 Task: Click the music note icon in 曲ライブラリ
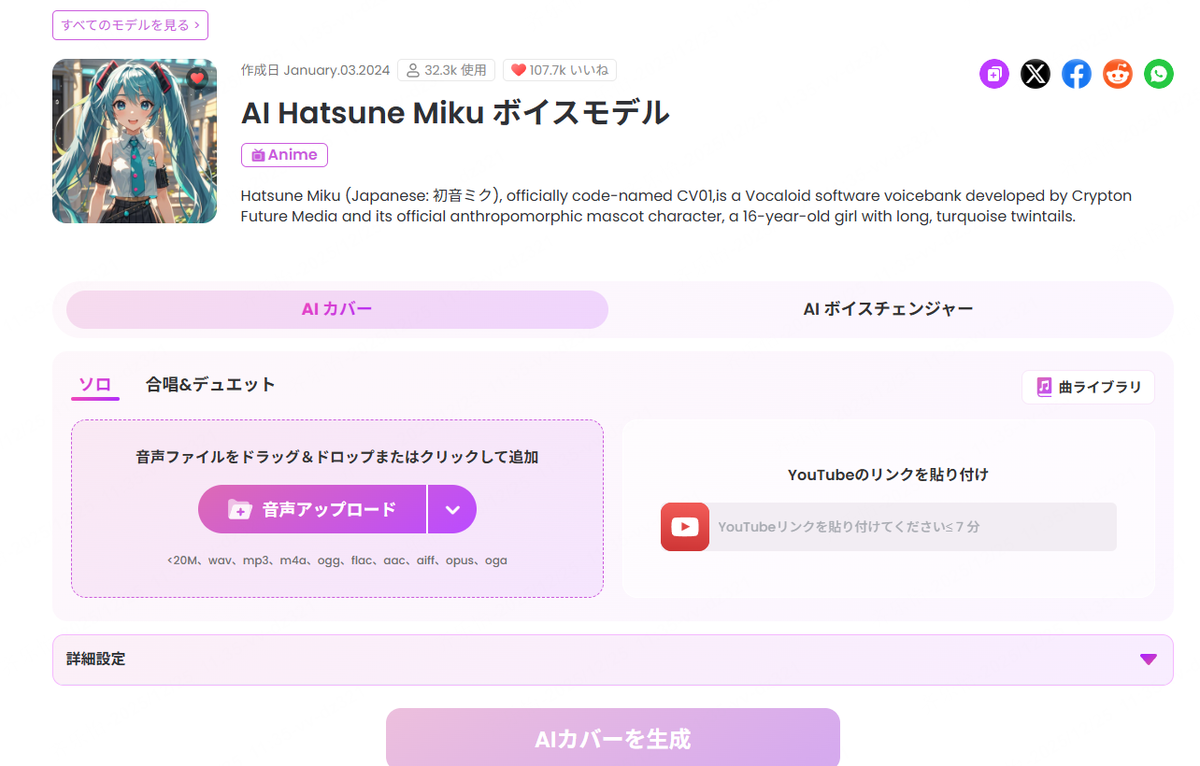1044,387
